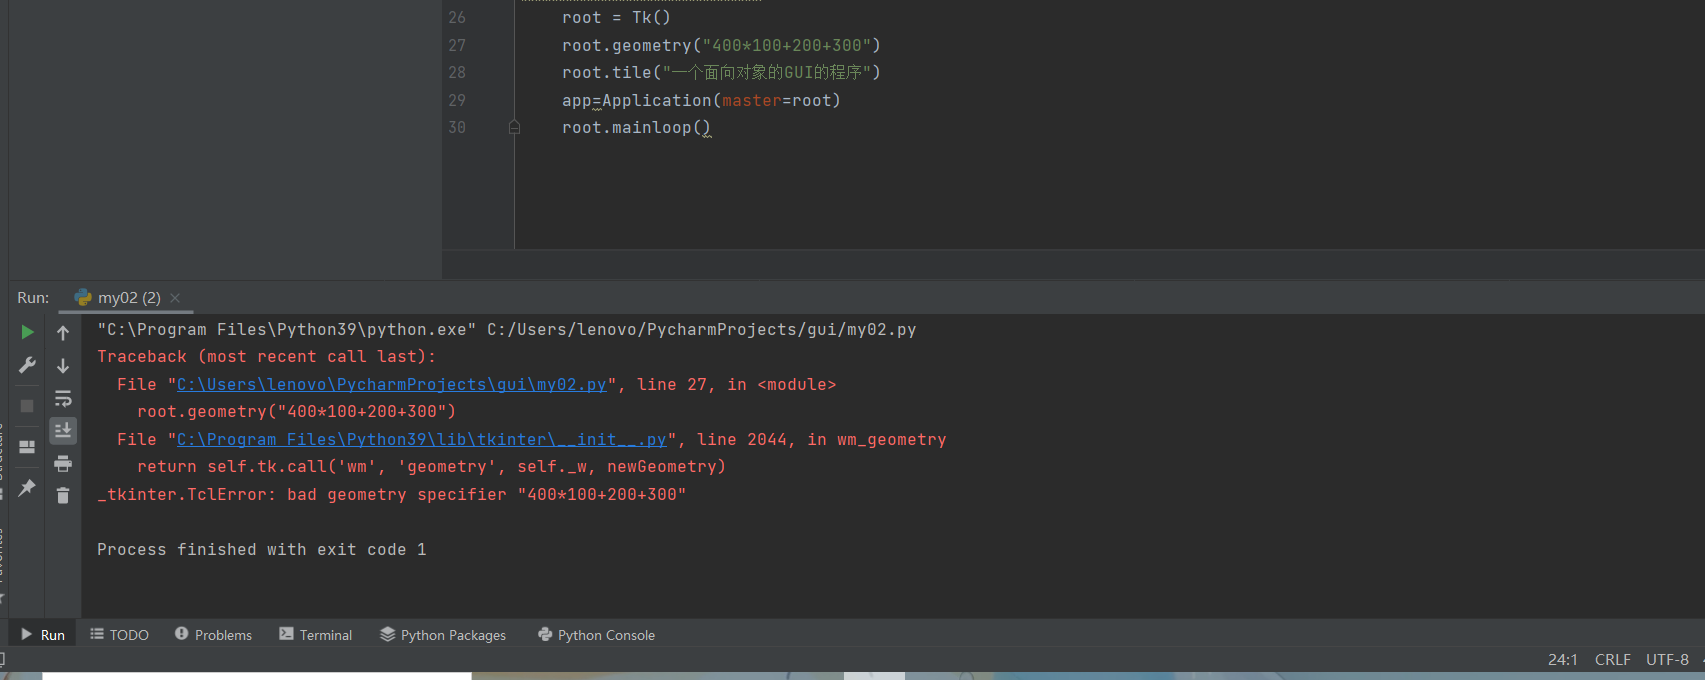Open the Python Packages tool window
The width and height of the screenshot is (1705, 680).
[443, 635]
